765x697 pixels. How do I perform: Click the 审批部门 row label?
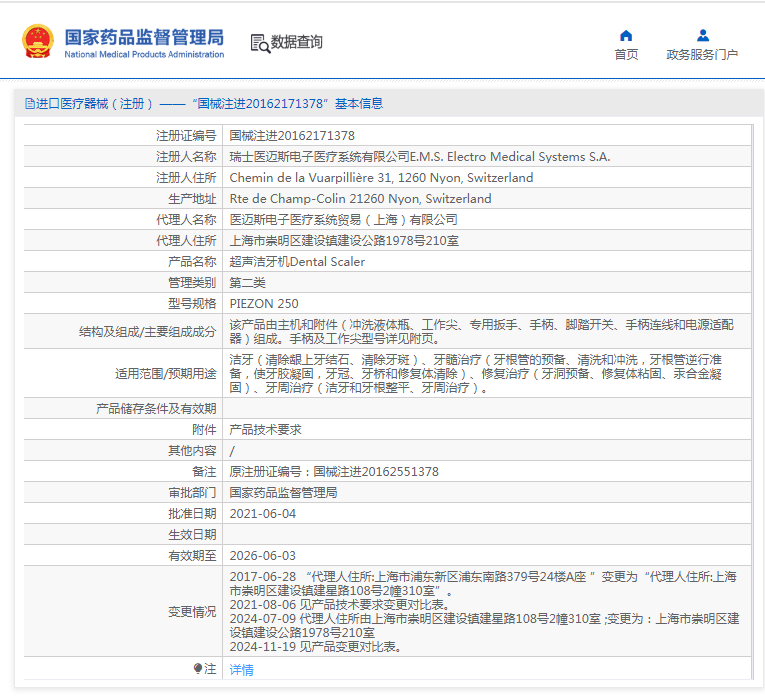pyautogui.click(x=192, y=493)
